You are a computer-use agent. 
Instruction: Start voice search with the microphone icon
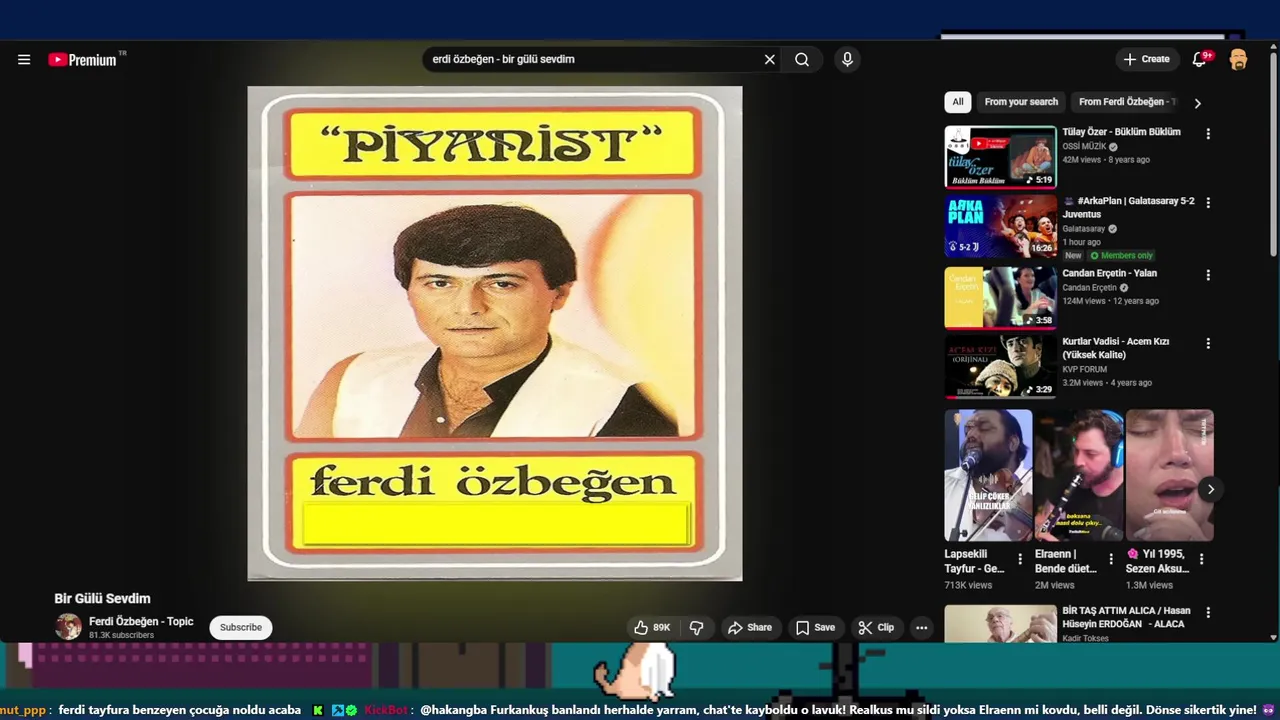(x=847, y=60)
